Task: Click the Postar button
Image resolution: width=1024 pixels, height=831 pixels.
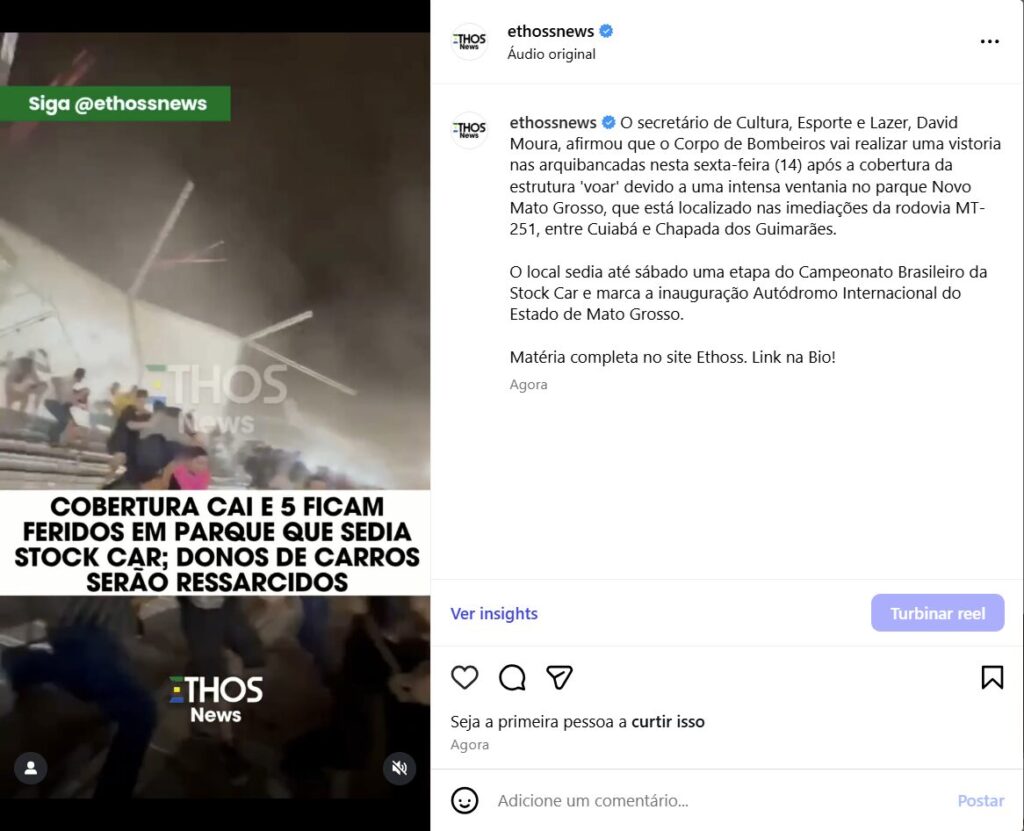Action: [980, 800]
